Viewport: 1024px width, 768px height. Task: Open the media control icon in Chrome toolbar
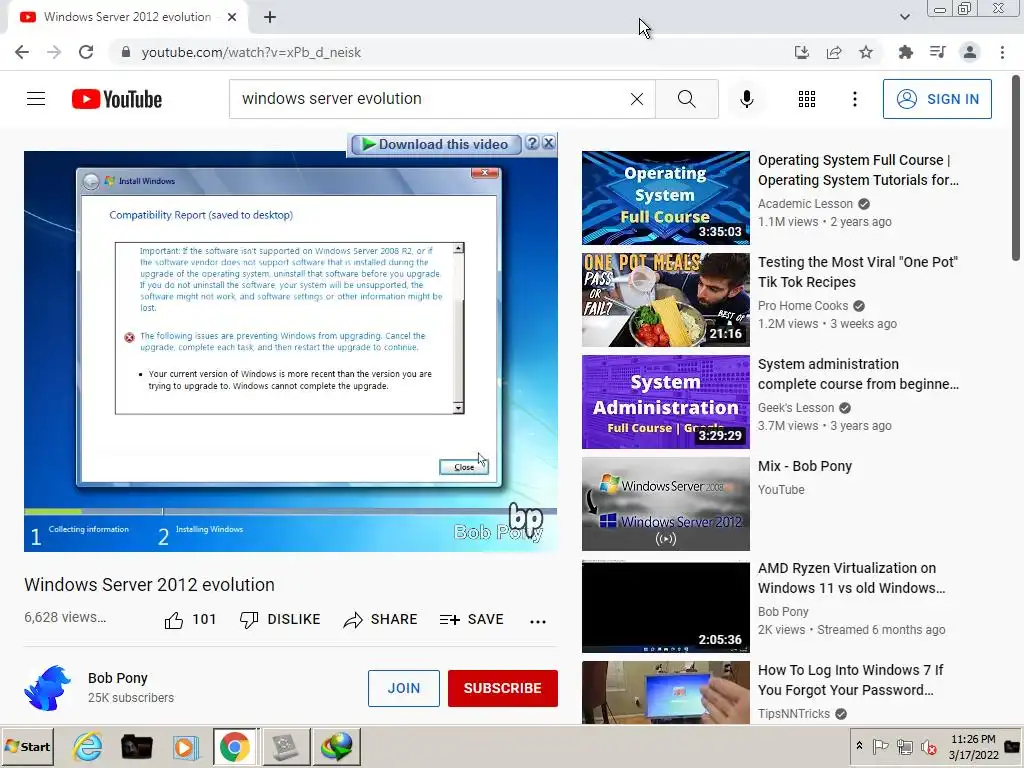(937, 52)
